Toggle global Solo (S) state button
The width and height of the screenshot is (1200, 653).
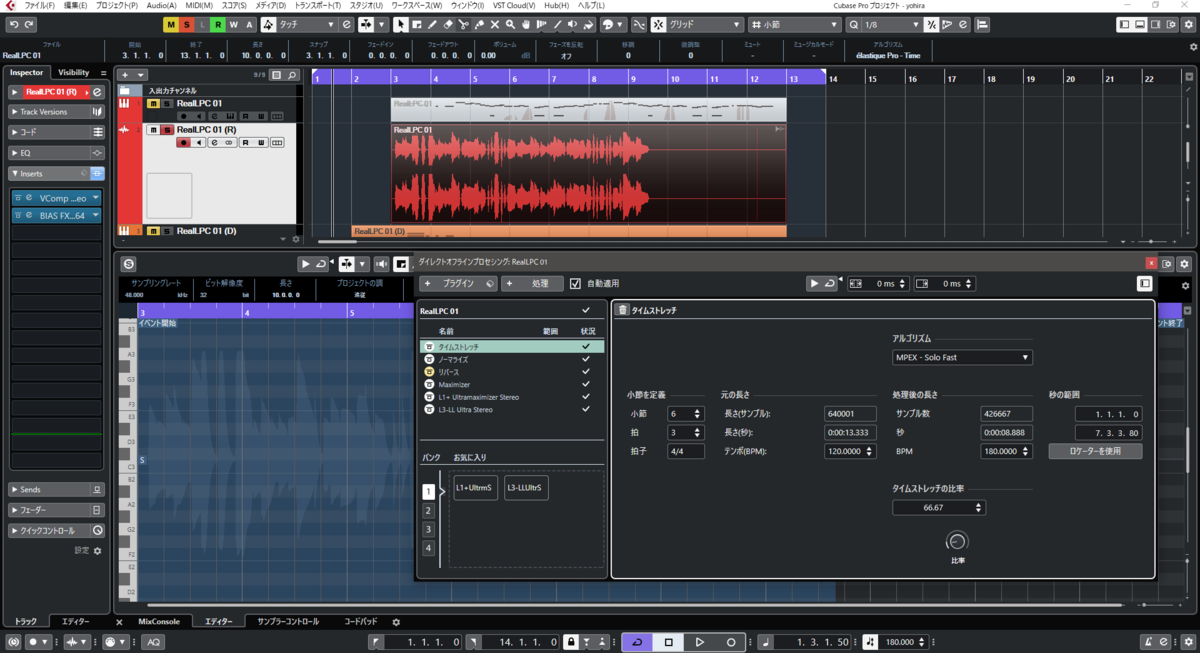pyautogui.click(x=187, y=24)
